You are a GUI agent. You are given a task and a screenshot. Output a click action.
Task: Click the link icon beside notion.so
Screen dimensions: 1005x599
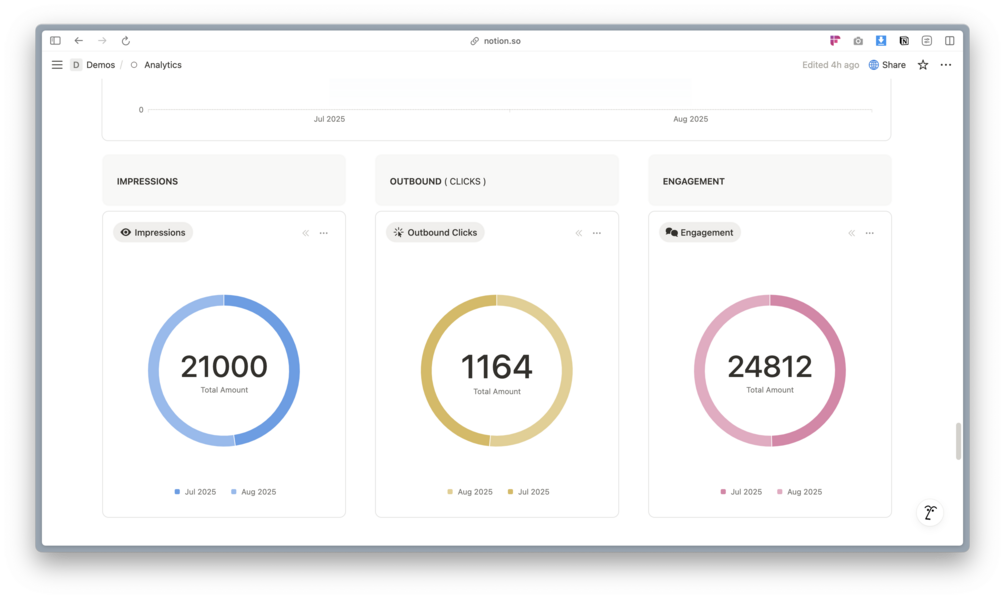474,41
